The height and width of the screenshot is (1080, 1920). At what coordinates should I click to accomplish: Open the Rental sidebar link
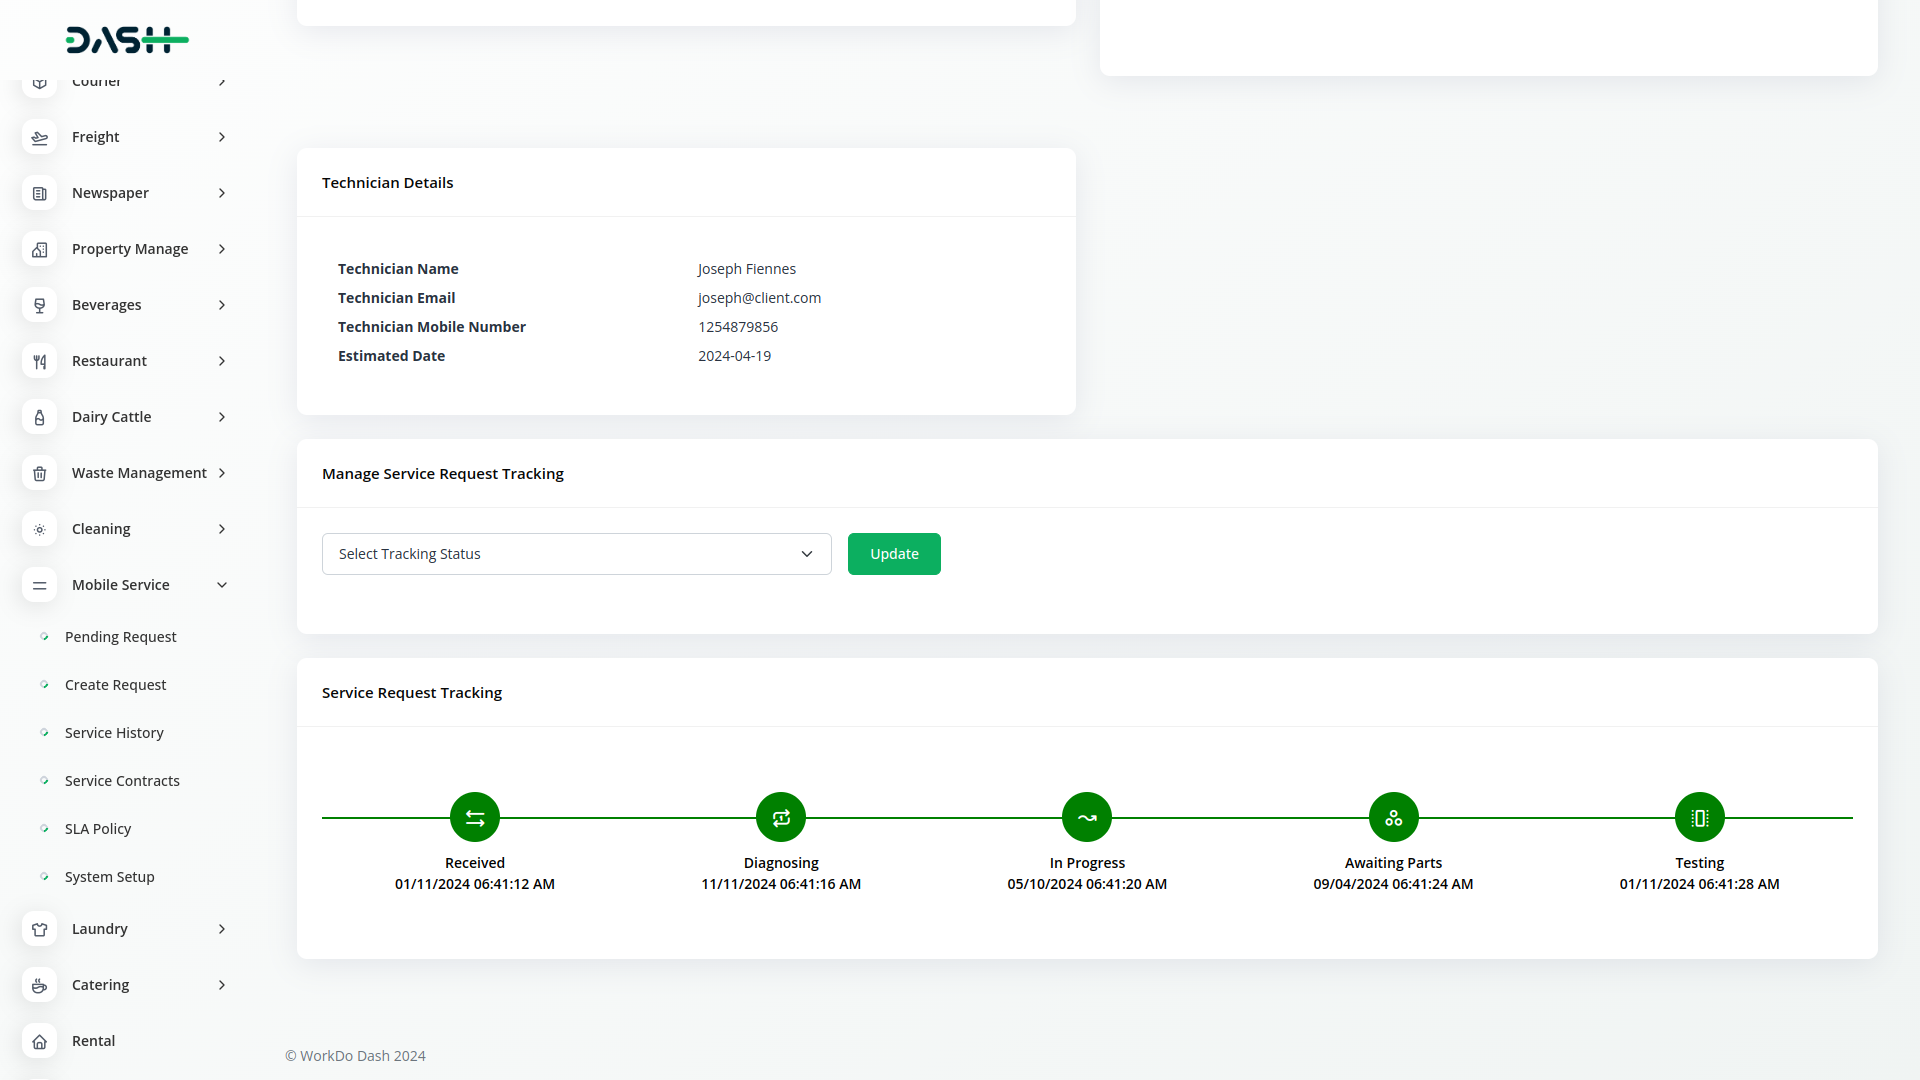93,1041
